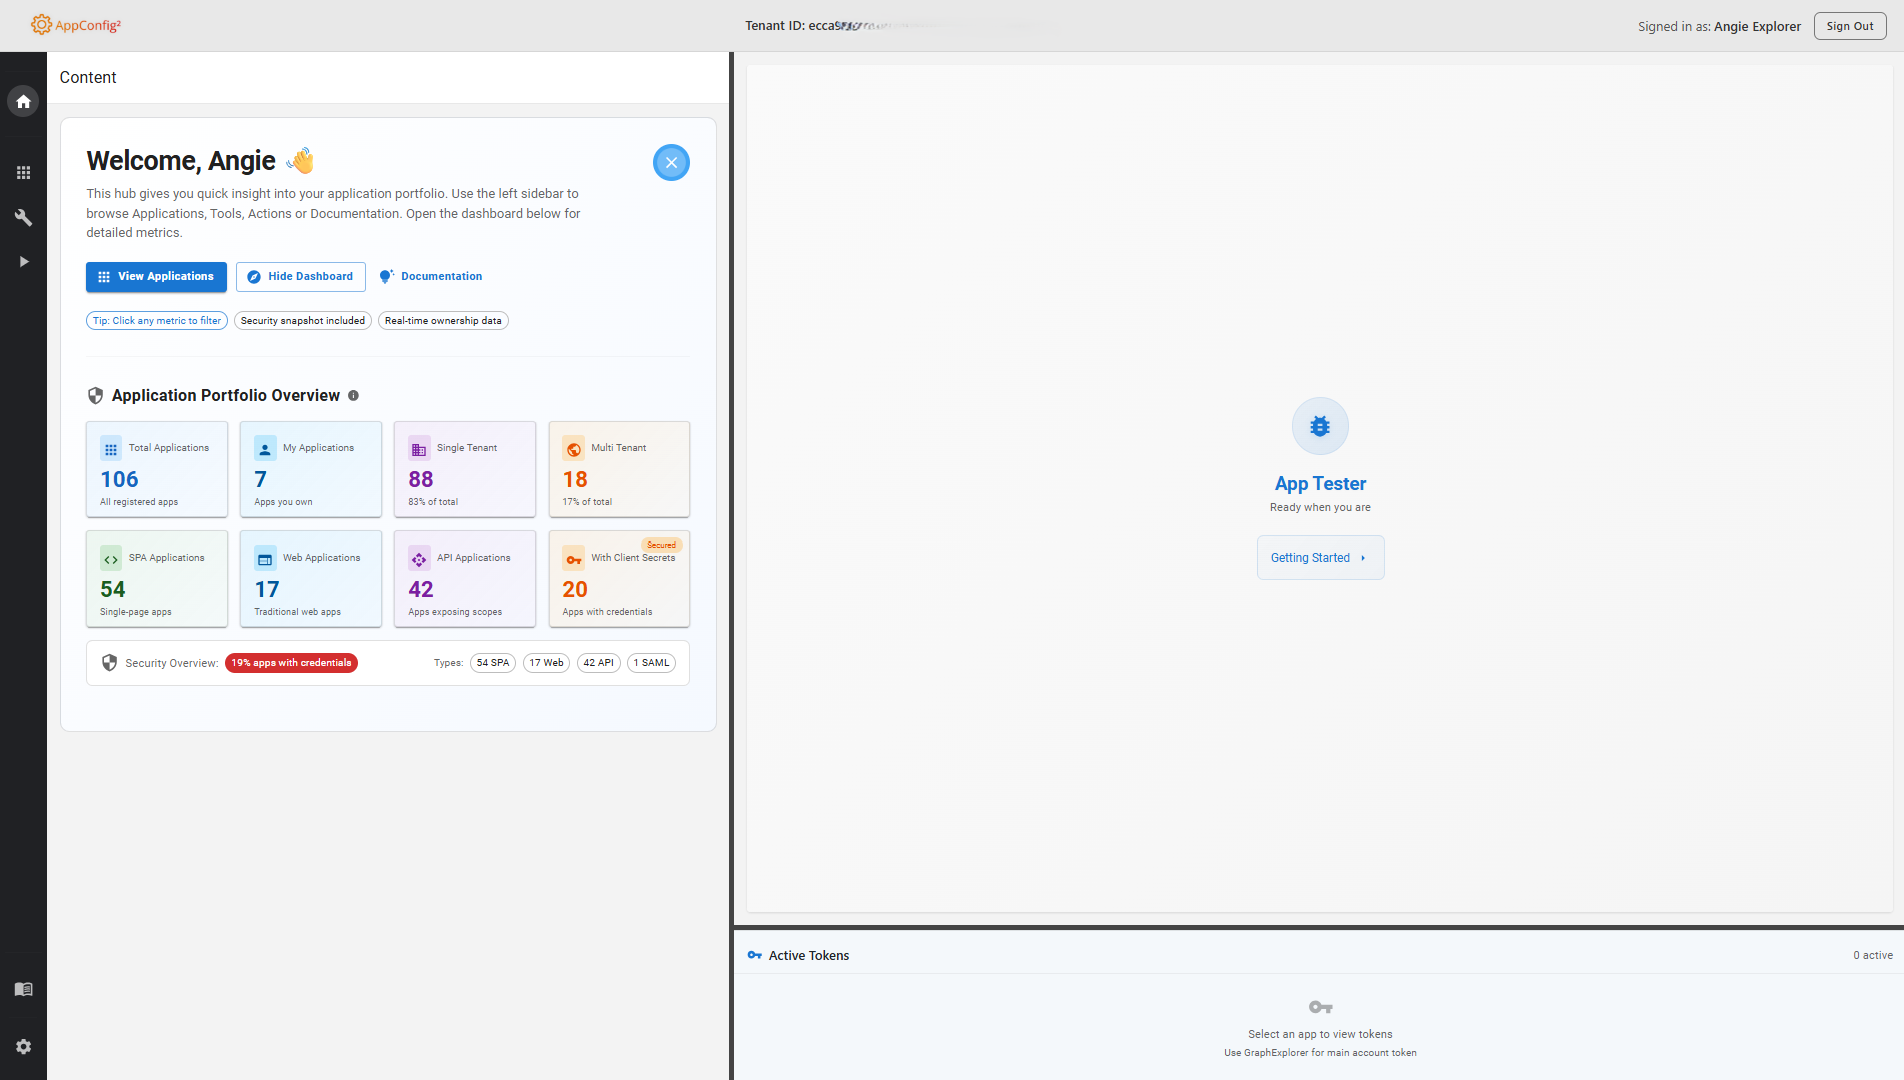1904x1080 pixels.
Task: Select the With Client Secrets card
Action: [x=619, y=579]
